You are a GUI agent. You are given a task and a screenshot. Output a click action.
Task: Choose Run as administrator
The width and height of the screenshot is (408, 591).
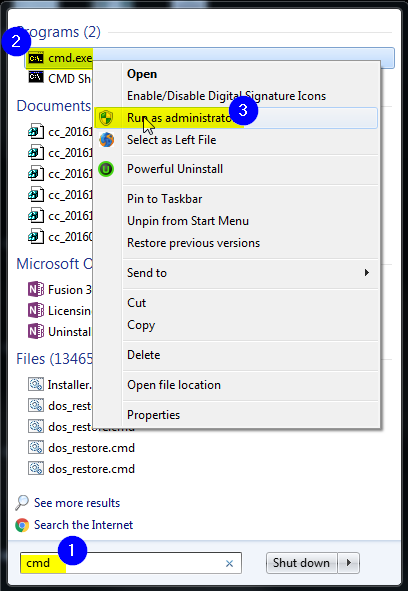(x=236, y=118)
